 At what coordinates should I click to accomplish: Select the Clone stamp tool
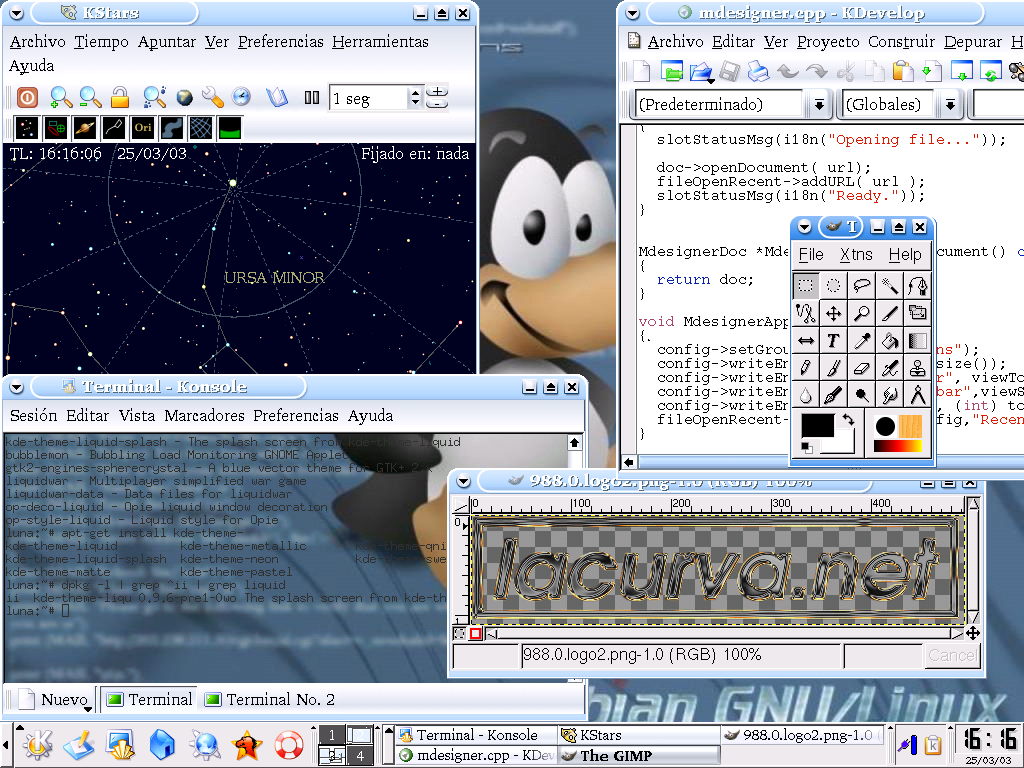(x=918, y=368)
